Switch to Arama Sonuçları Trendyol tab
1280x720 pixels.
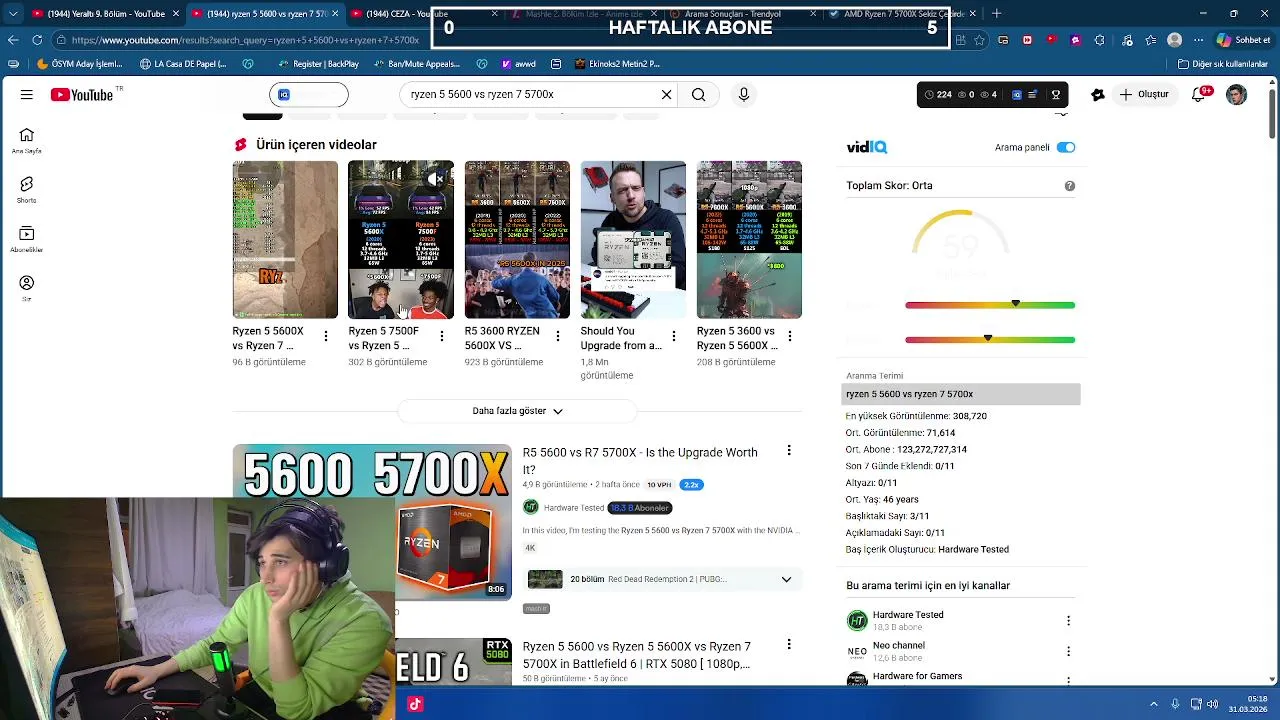(740, 14)
